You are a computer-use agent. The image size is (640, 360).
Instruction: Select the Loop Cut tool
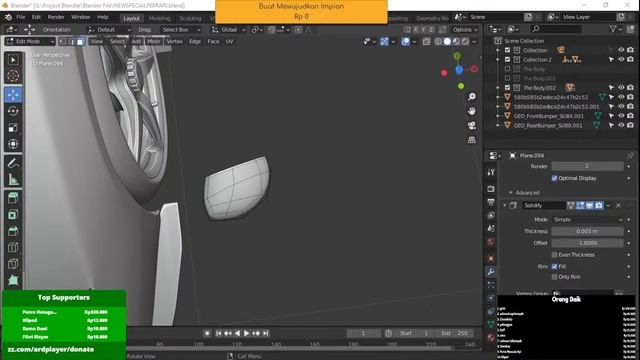[13, 247]
